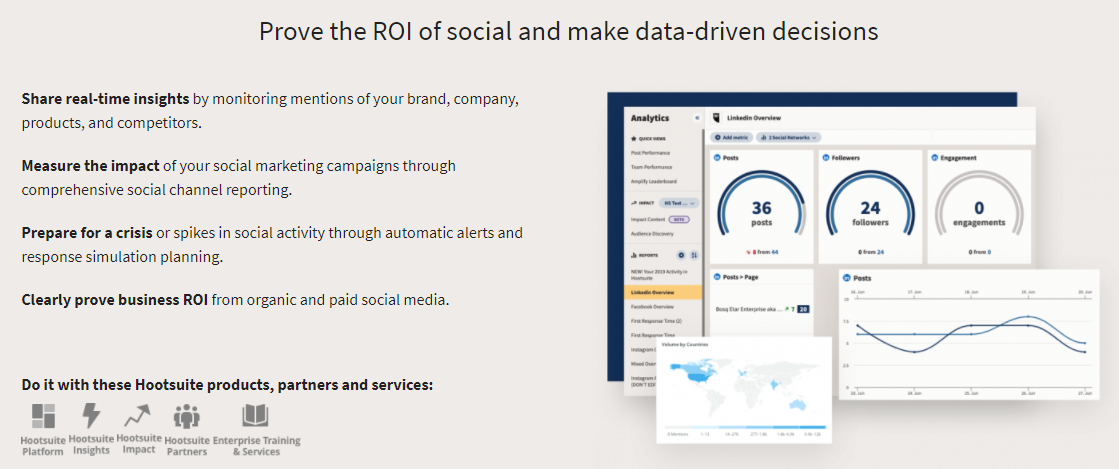Click the 'Measure the impact' bold text

pyautogui.click(x=91, y=166)
